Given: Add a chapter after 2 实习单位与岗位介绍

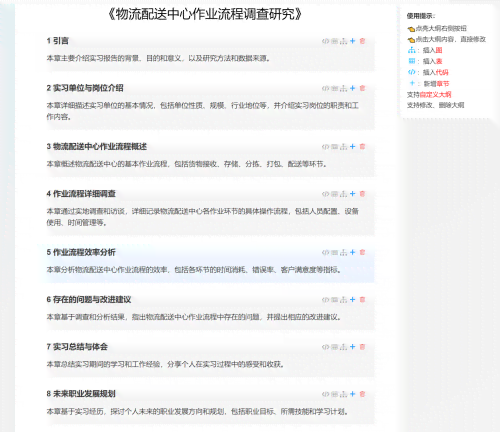Looking at the screenshot, I should (353, 88).
